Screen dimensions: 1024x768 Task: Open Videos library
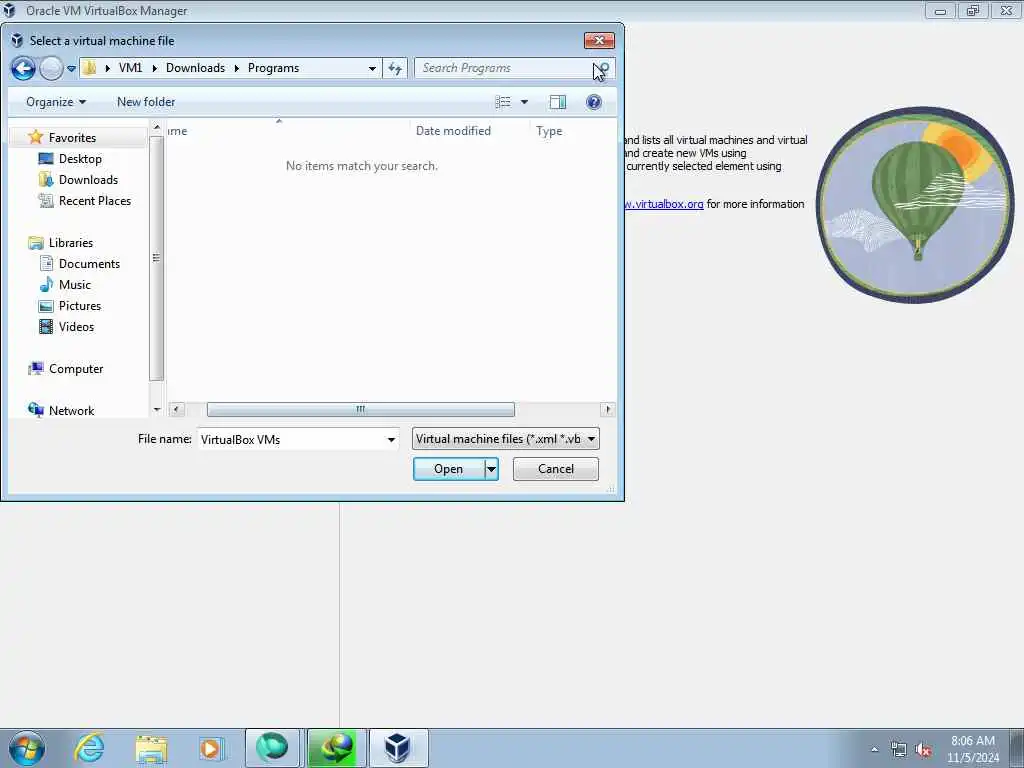pos(76,327)
